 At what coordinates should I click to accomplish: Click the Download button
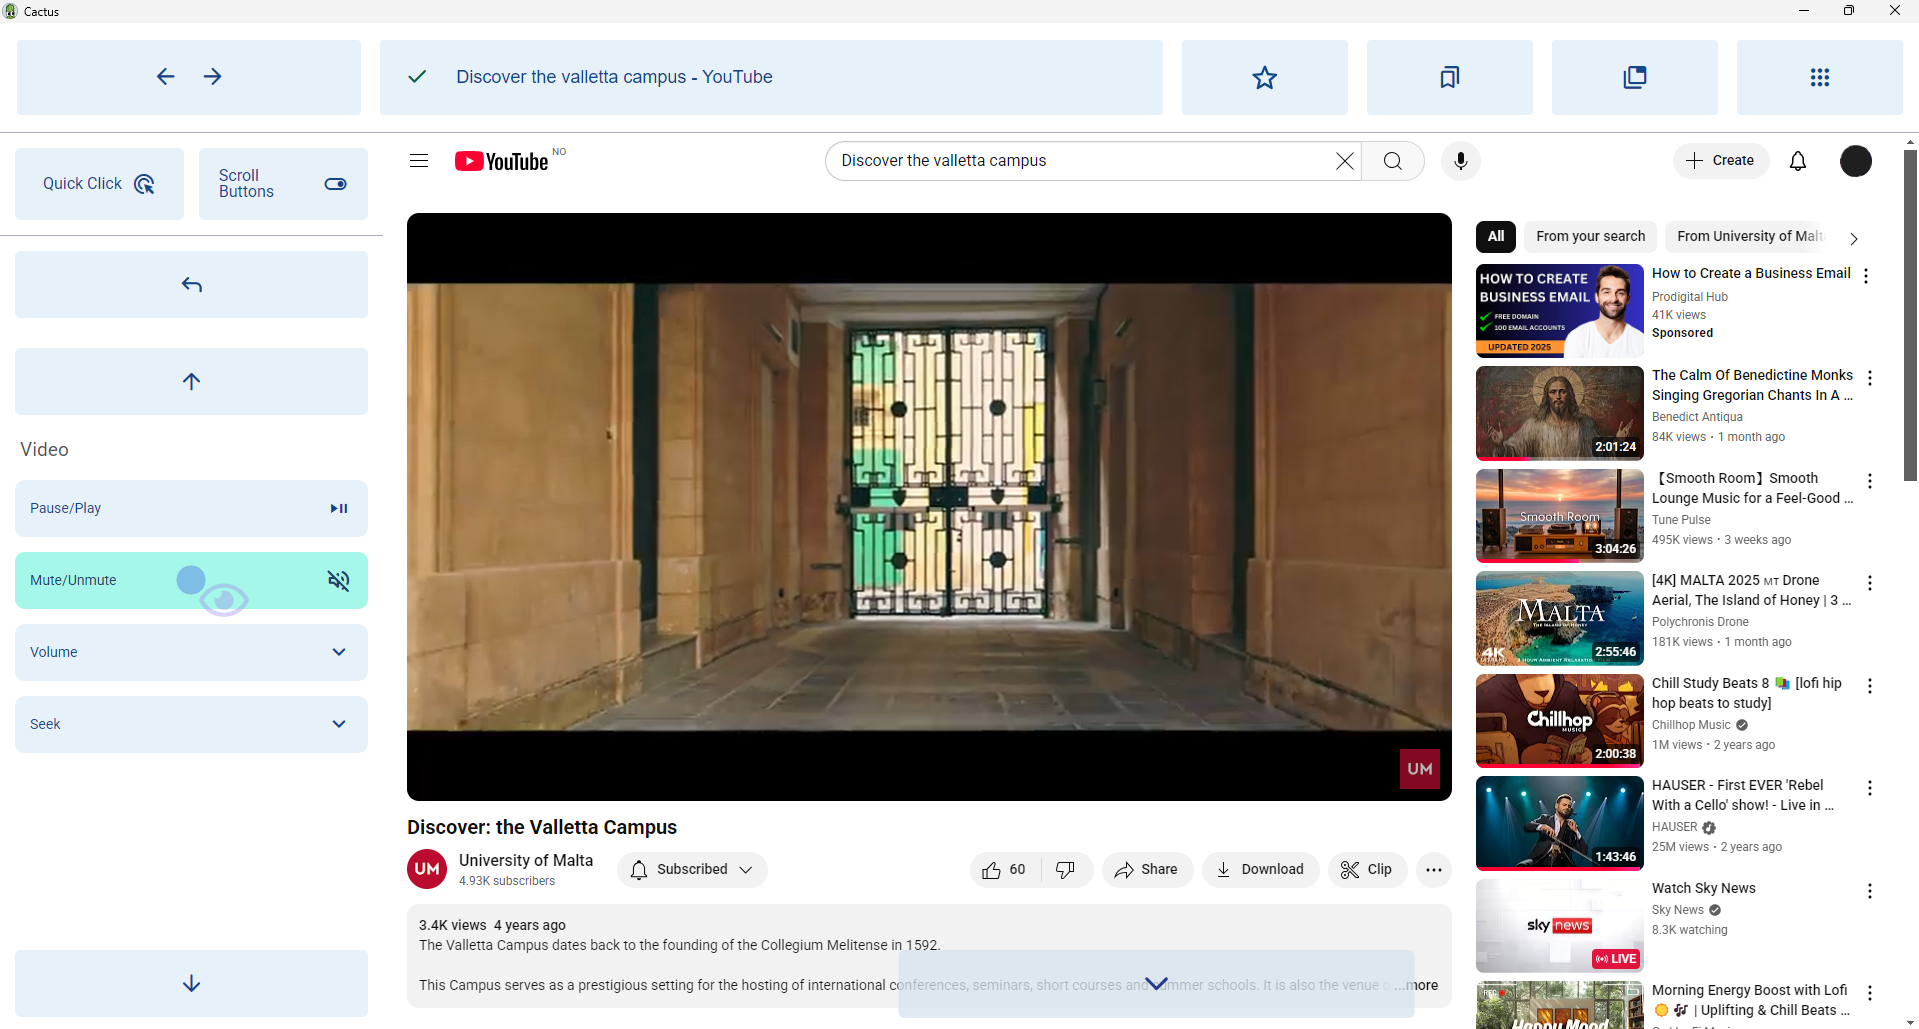coord(1260,870)
